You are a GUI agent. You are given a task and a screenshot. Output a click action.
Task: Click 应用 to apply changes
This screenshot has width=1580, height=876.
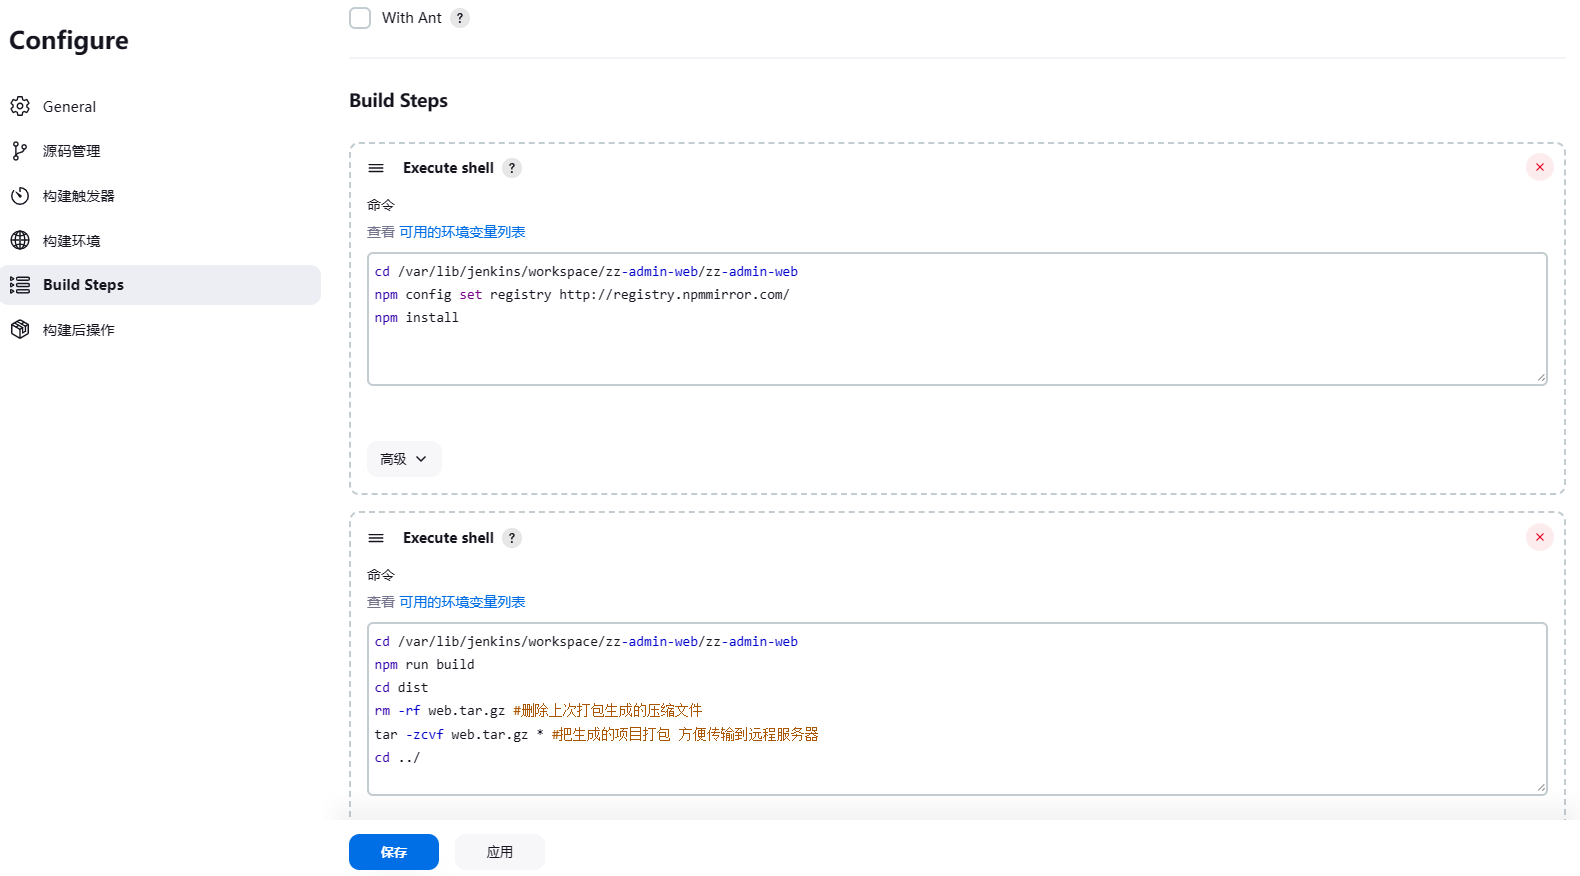pos(500,852)
